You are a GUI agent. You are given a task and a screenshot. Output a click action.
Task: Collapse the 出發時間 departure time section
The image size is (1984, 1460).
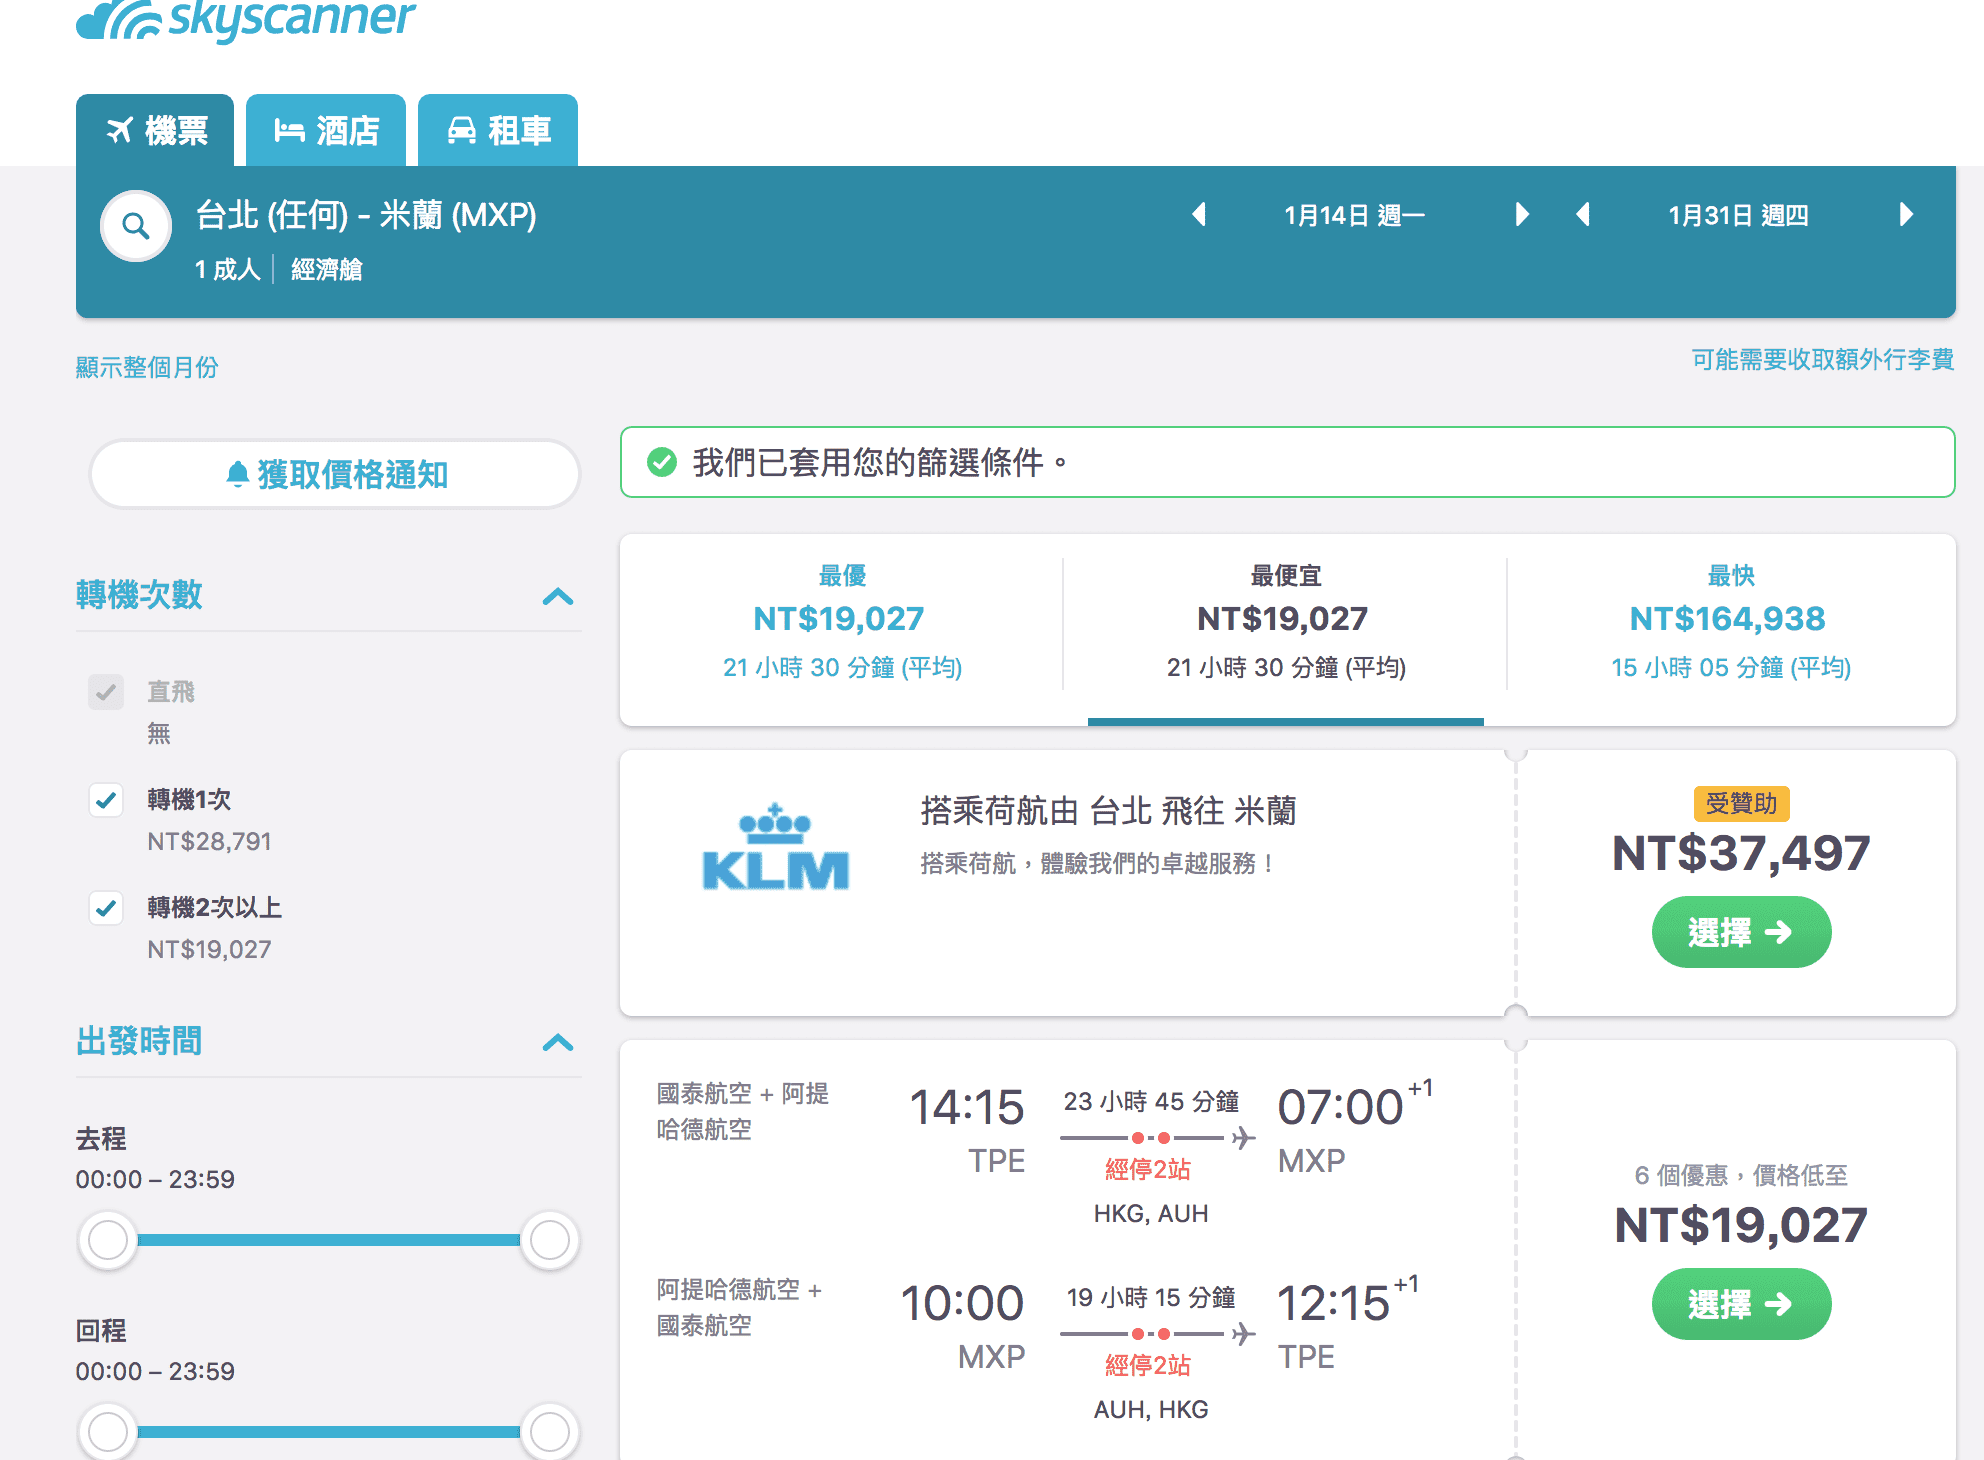558,1043
